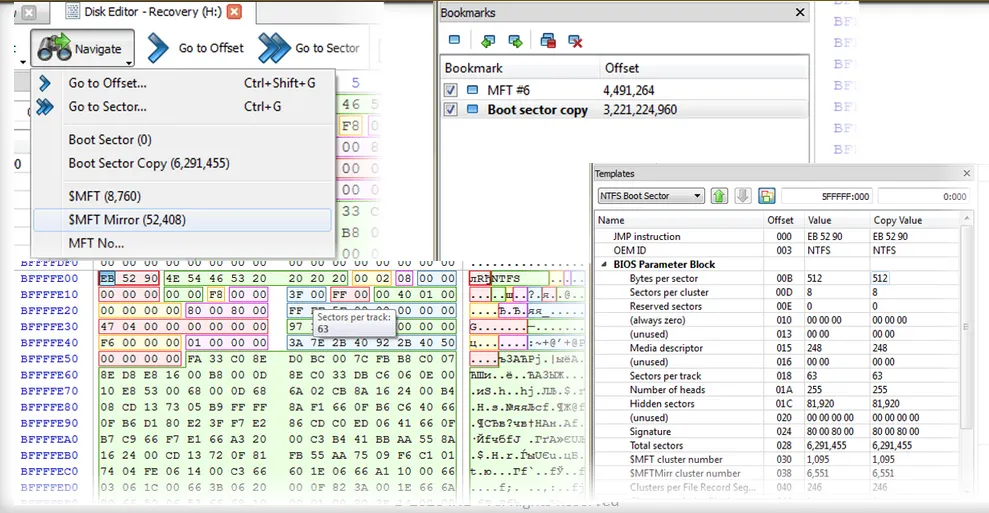Screen dimensions: 989x513
Task: Open the NTFS Boot Sector template dropdown
Action: pyautogui.click(x=697, y=196)
